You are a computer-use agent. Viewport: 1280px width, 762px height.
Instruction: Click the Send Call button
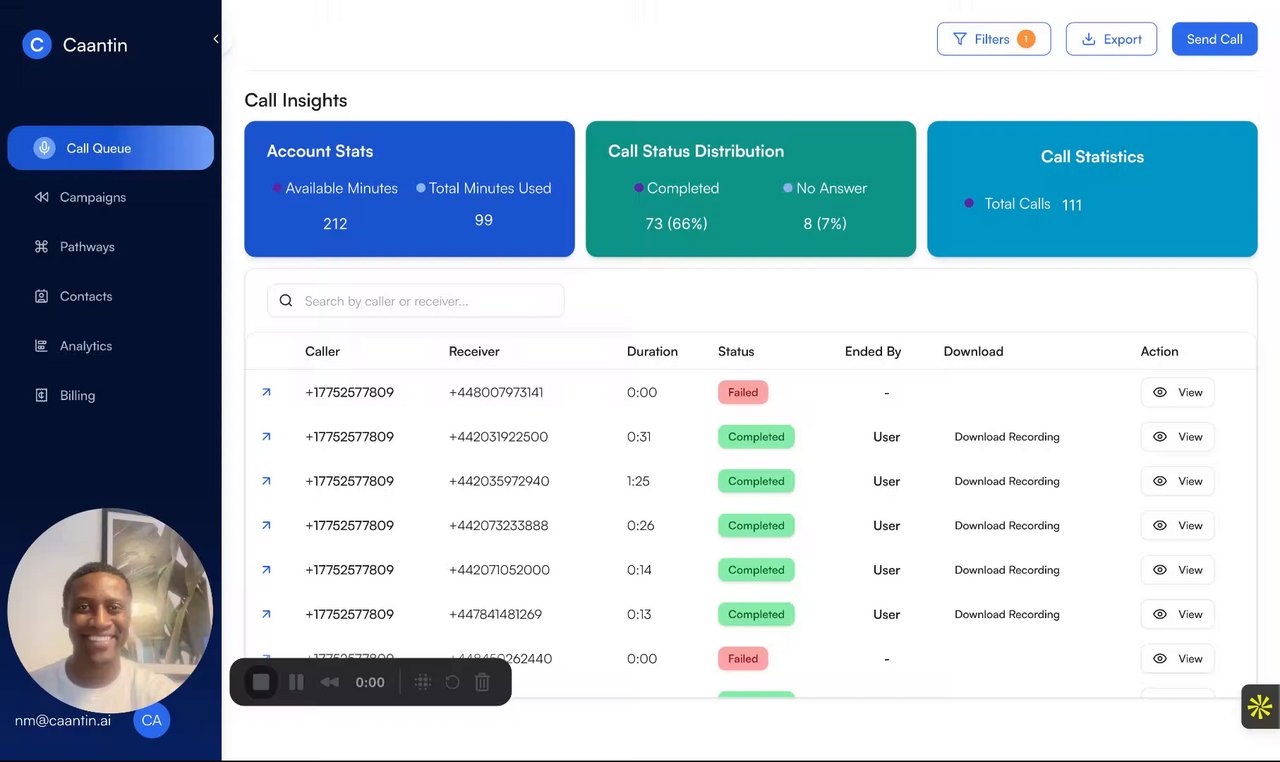[x=1214, y=39]
